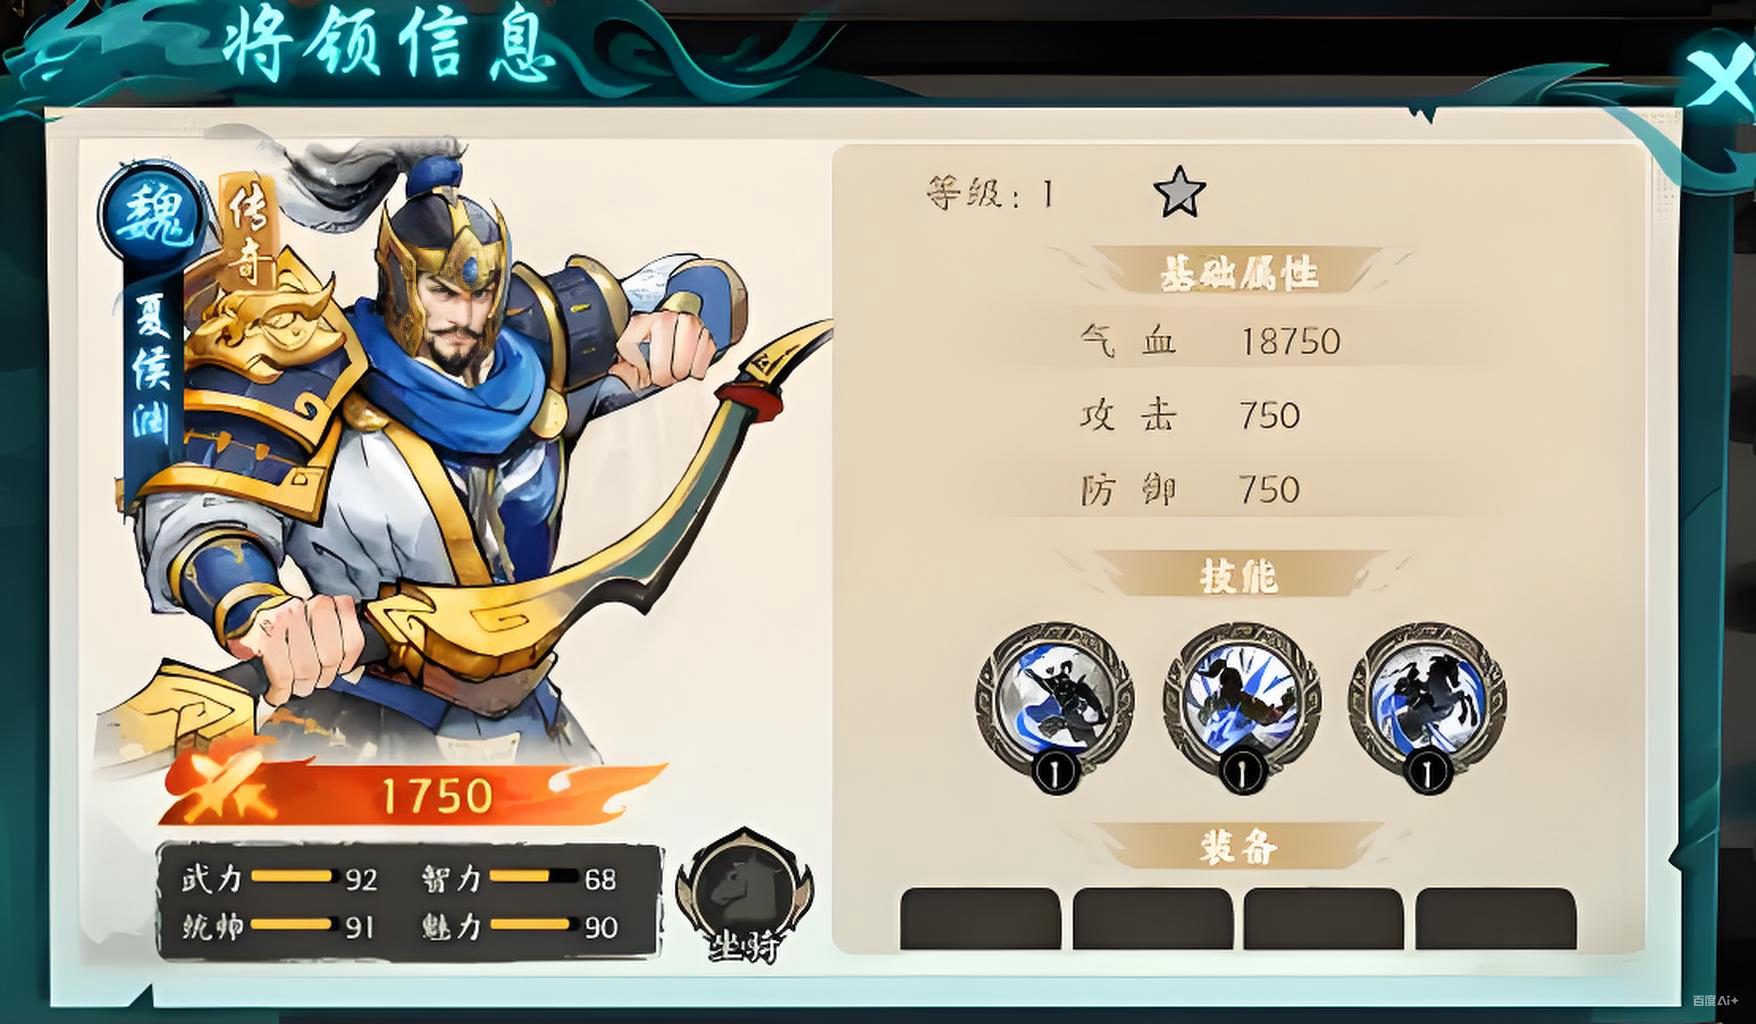Tap the 技能 section header

(x=1238, y=576)
